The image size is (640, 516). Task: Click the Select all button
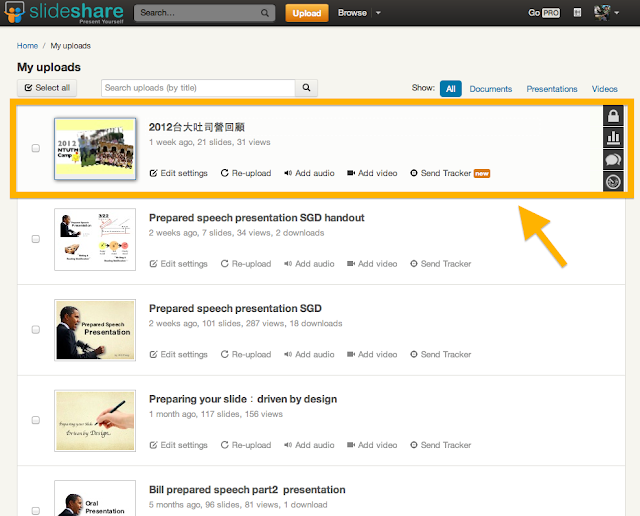coord(47,88)
